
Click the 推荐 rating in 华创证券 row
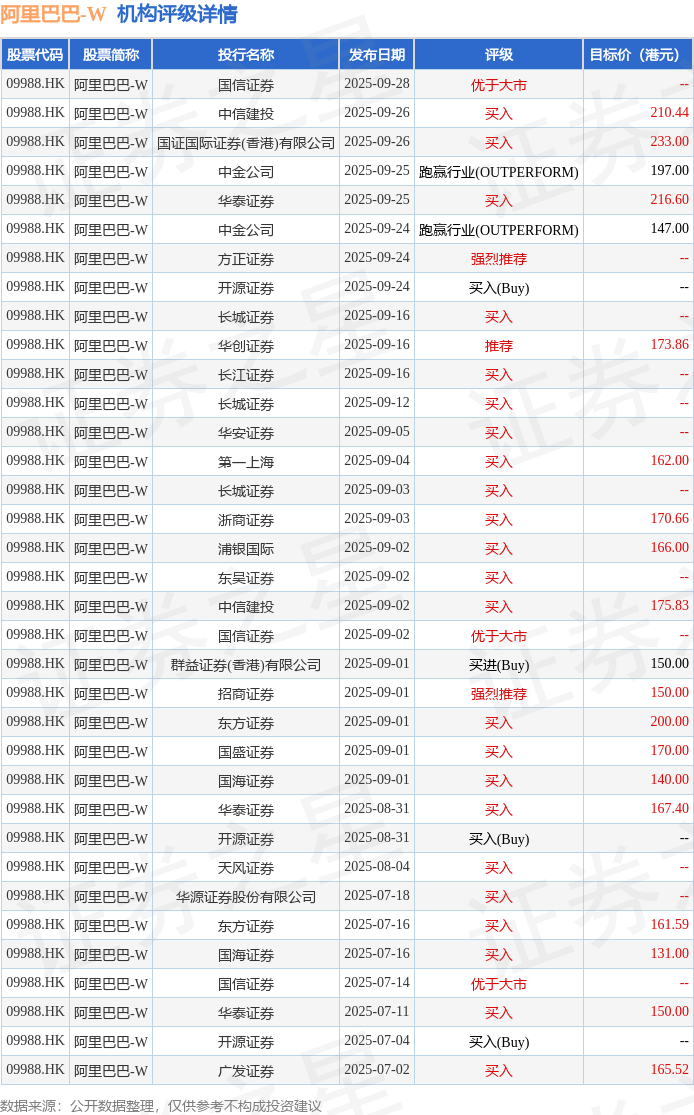tap(498, 346)
